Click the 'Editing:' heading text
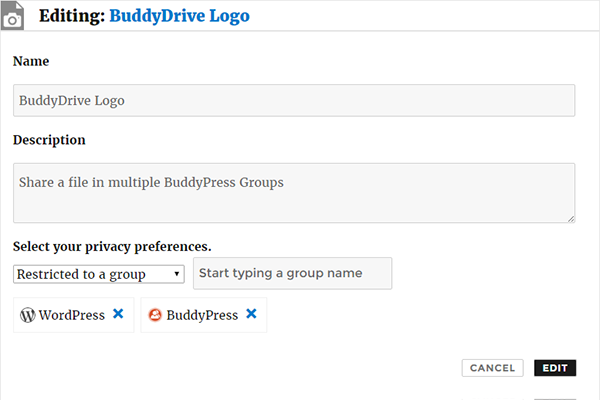Screen dimensions: 600x400 (71, 16)
